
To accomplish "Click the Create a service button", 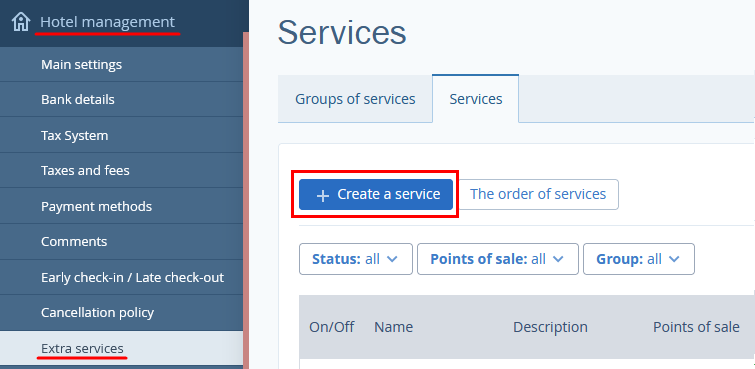I will coord(376,194).
